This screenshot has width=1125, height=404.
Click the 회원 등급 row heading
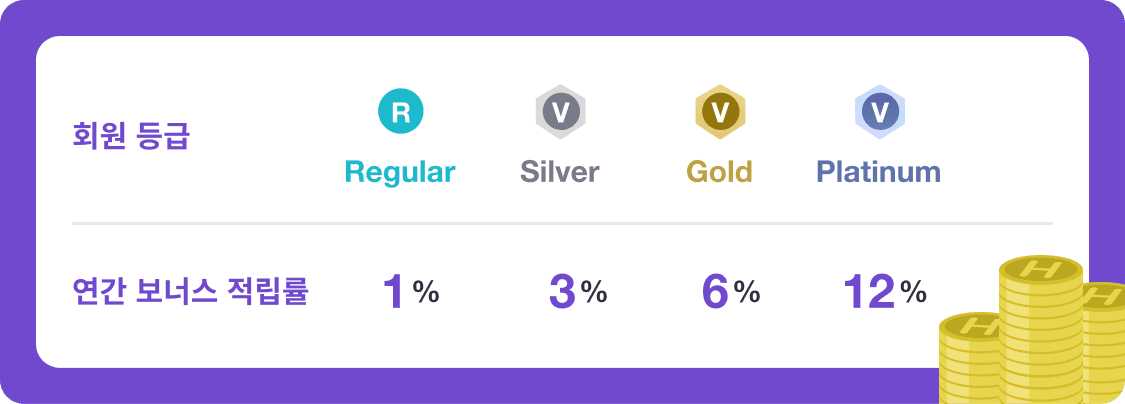pos(132,137)
